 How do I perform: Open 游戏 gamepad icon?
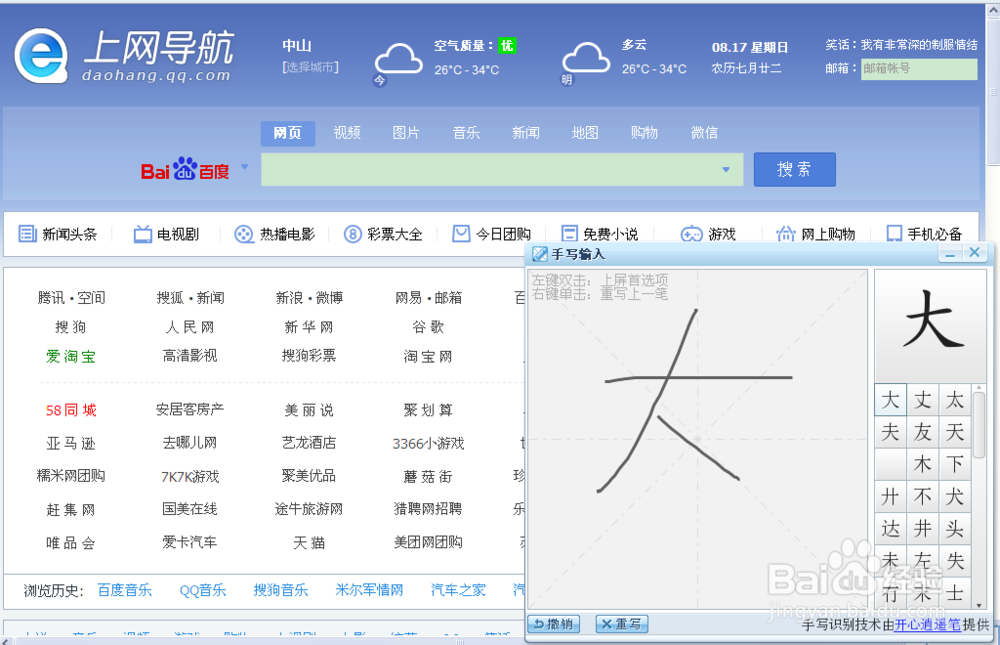[x=691, y=234]
